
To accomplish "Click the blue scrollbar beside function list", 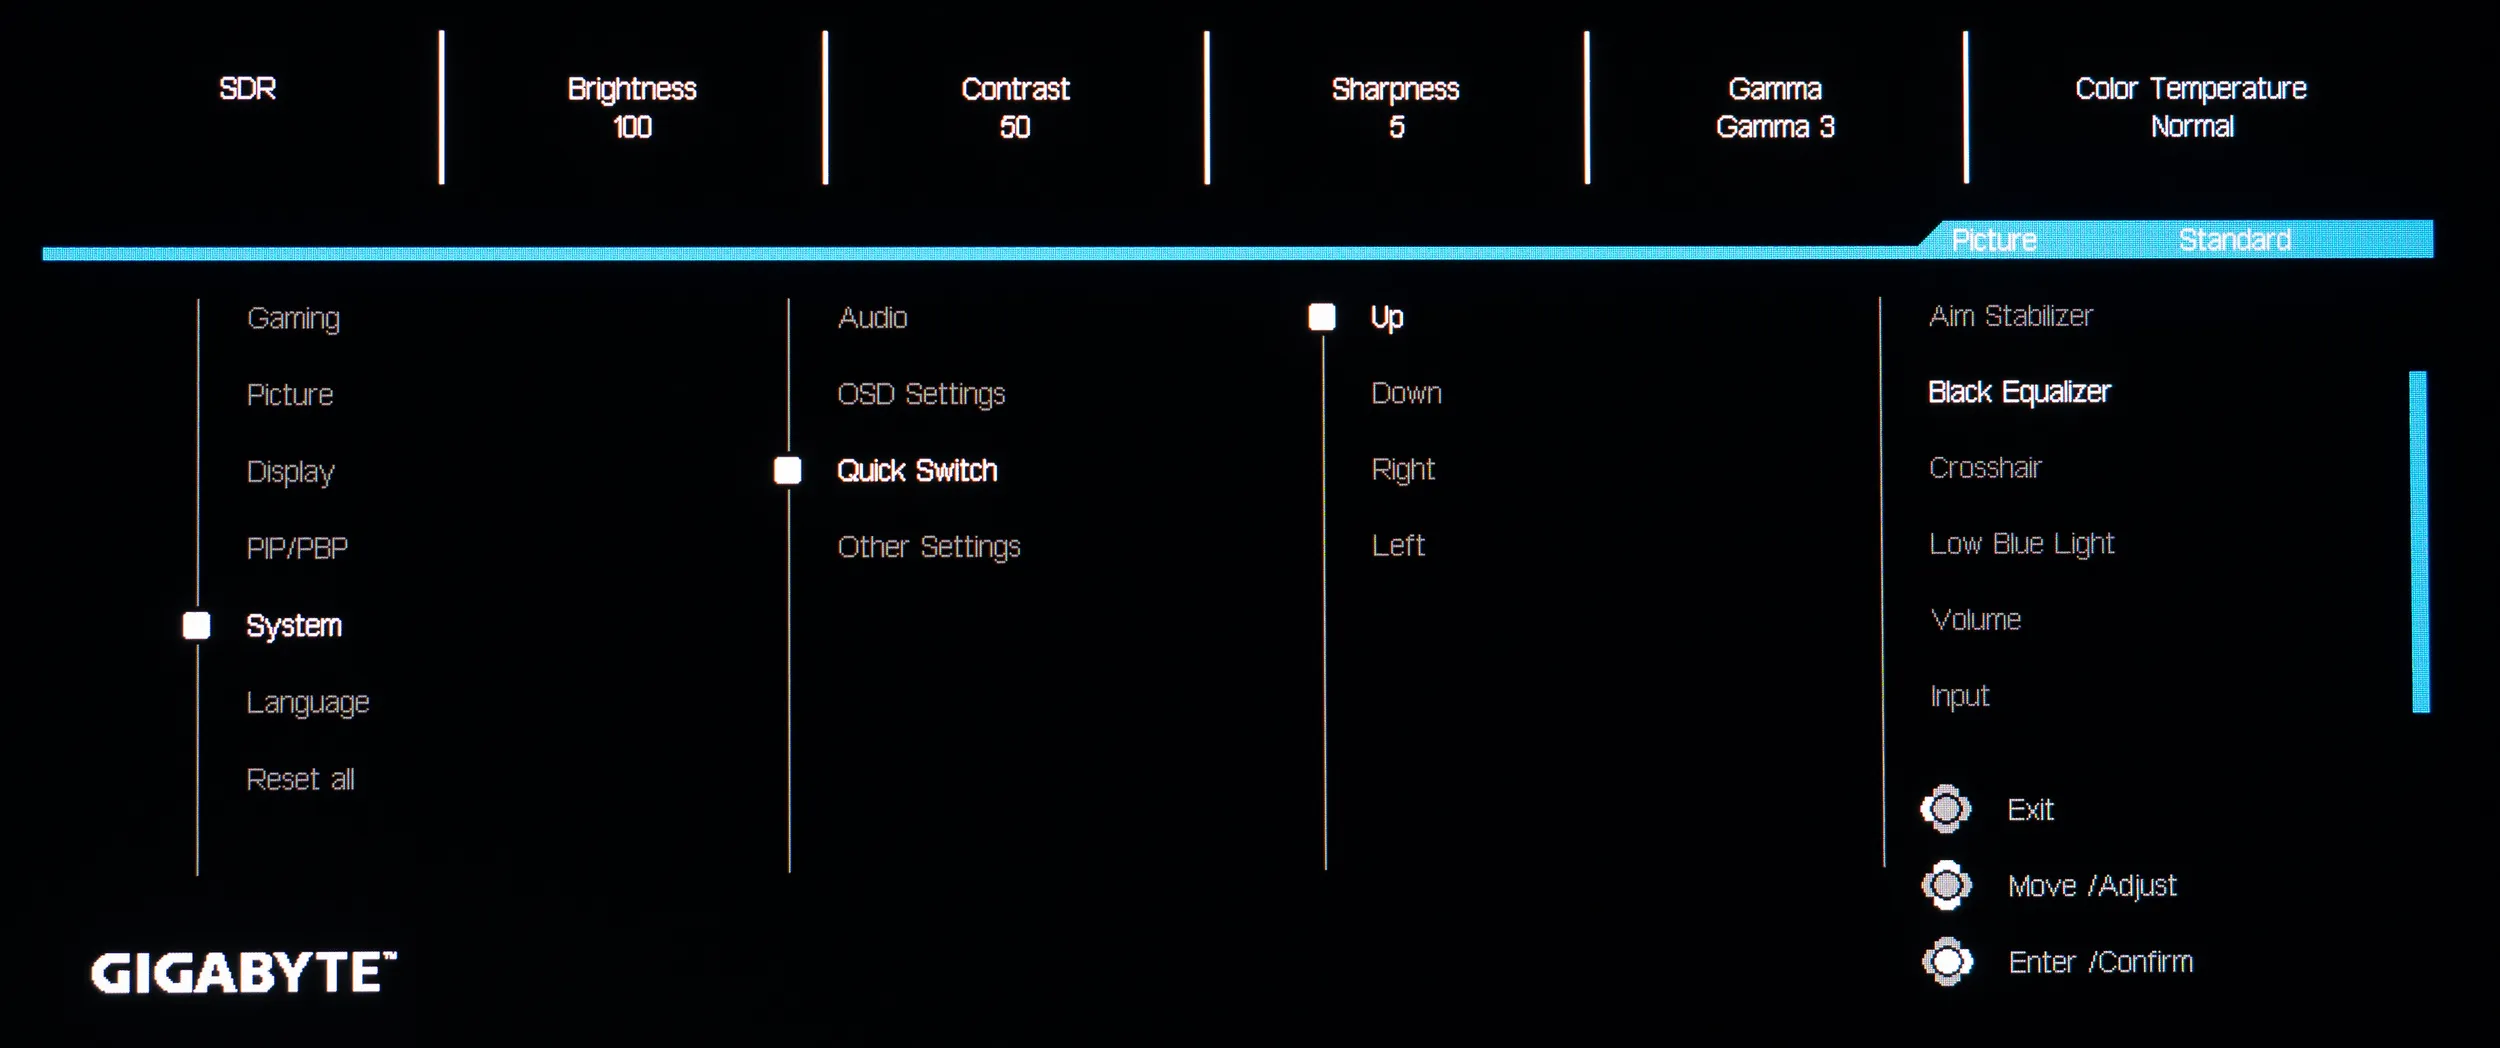I will click(x=2420, y=542).
